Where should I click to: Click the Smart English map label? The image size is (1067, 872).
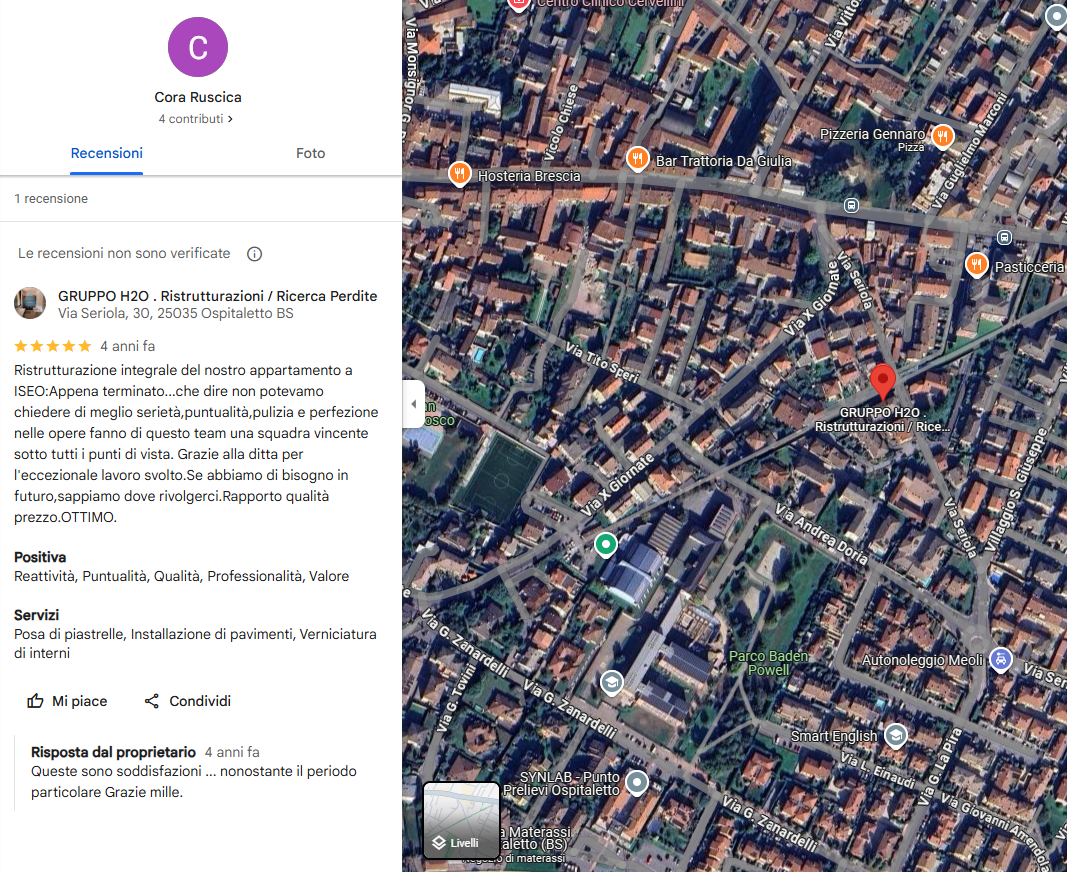coord(834,736)
